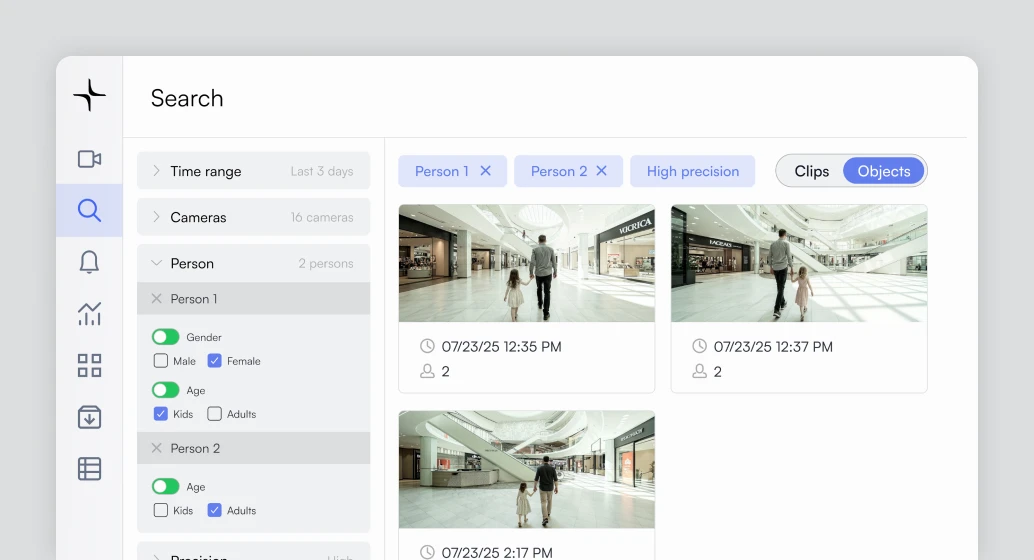Uncheck Female checkbox for Person 1
1034x560 pixels.
pos(214,361)
